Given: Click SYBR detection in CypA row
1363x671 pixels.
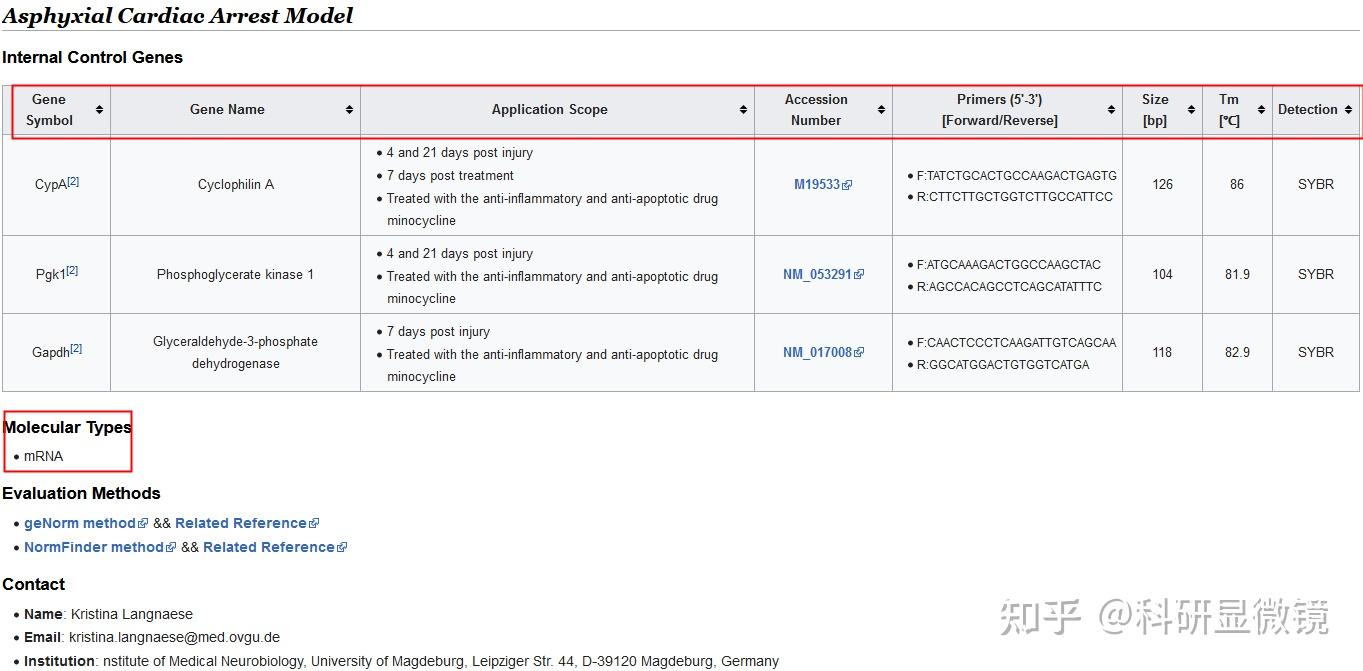Looking at the screenshot, I should point(1315,185).
